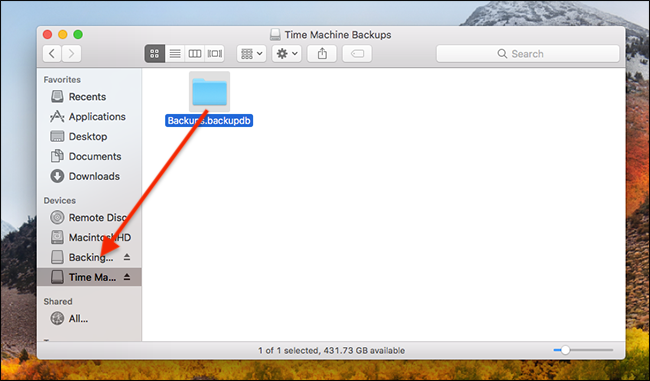Switch to list view

point(175,53)
